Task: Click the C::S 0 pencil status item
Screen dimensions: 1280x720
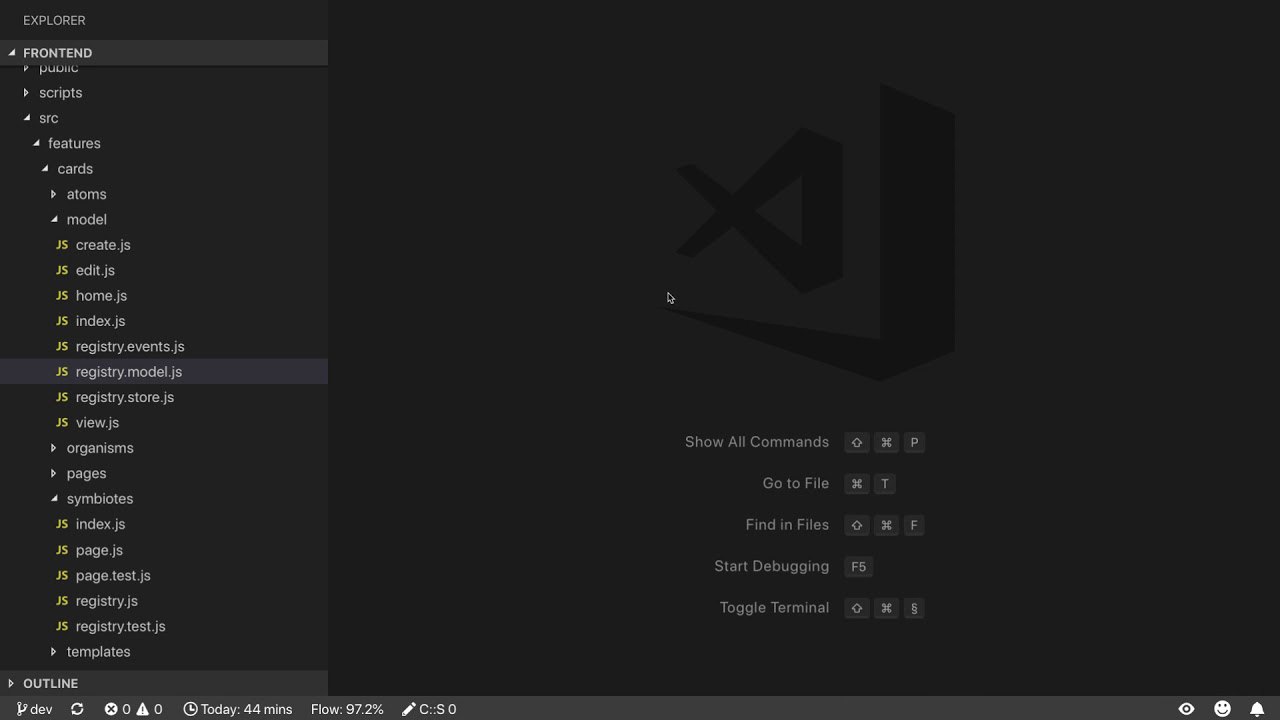Action: tap(429, 709)
